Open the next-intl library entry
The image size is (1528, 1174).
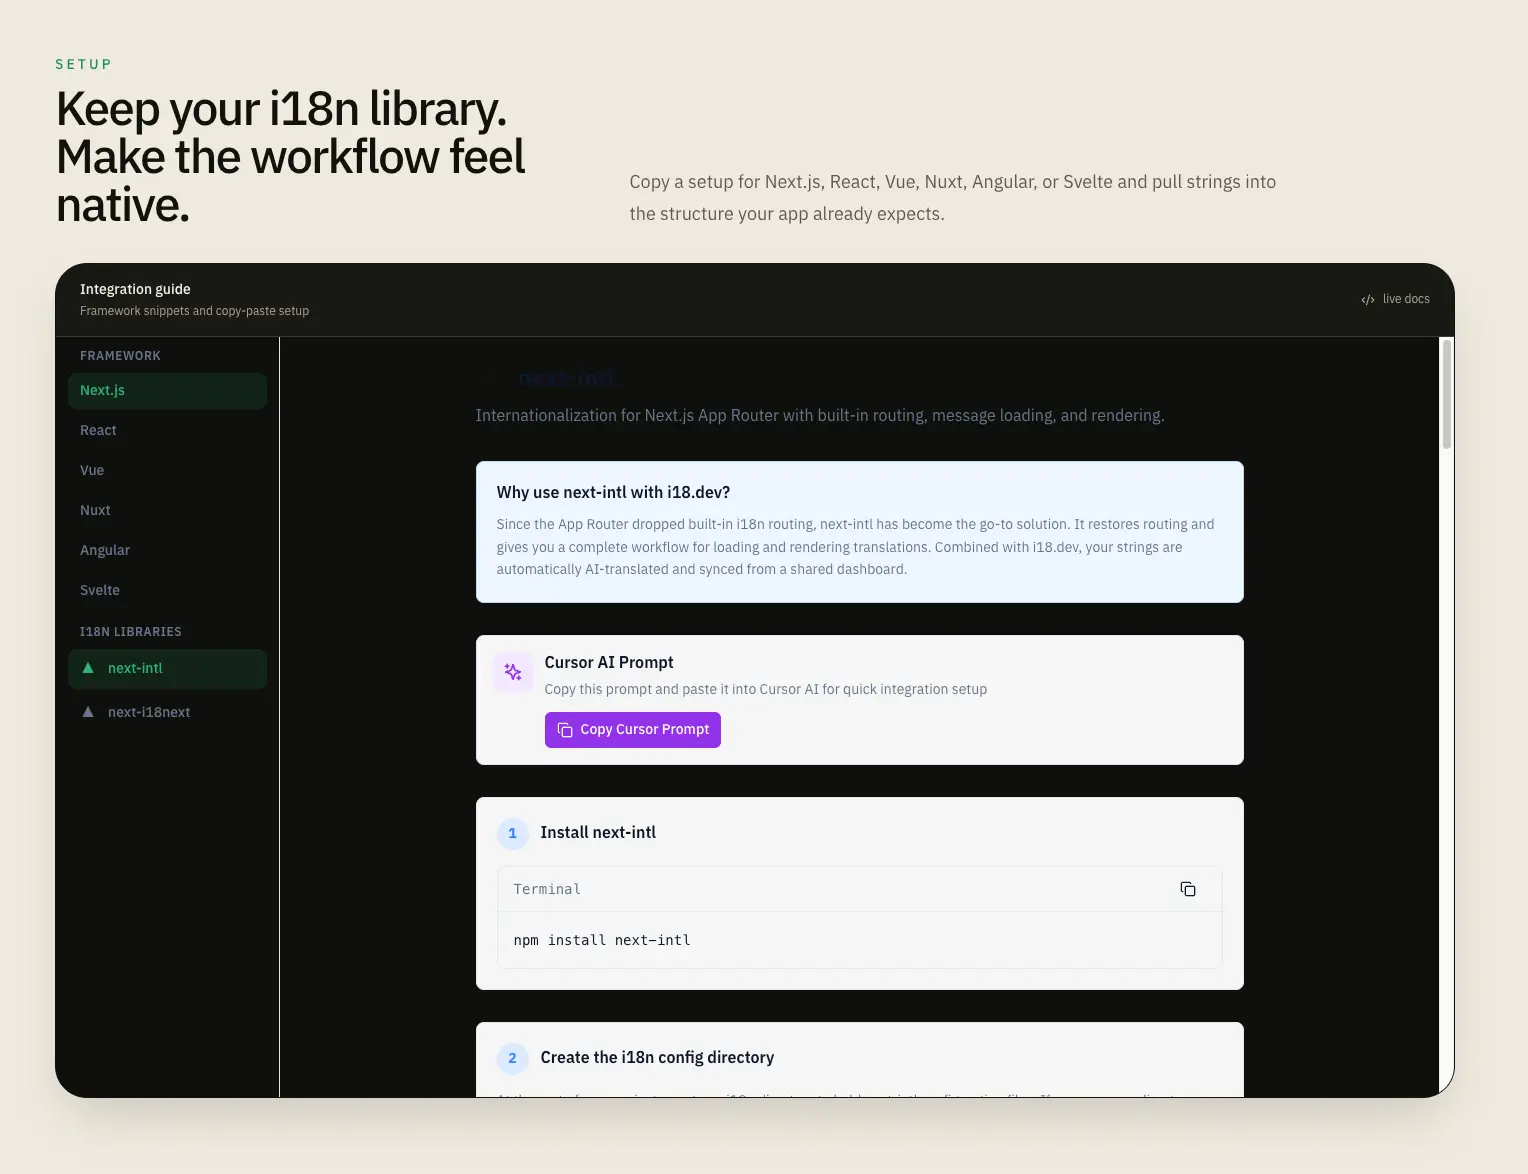tap(167, 669)
